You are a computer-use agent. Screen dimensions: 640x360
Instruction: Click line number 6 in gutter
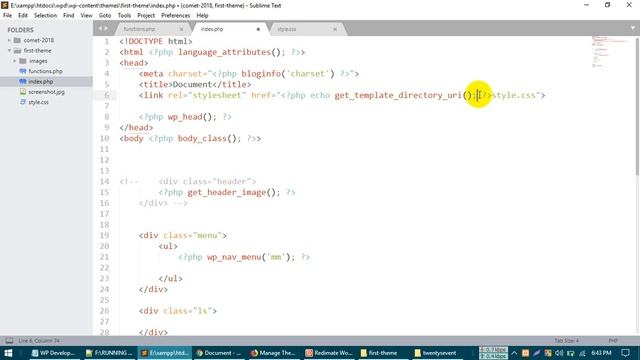107,95
